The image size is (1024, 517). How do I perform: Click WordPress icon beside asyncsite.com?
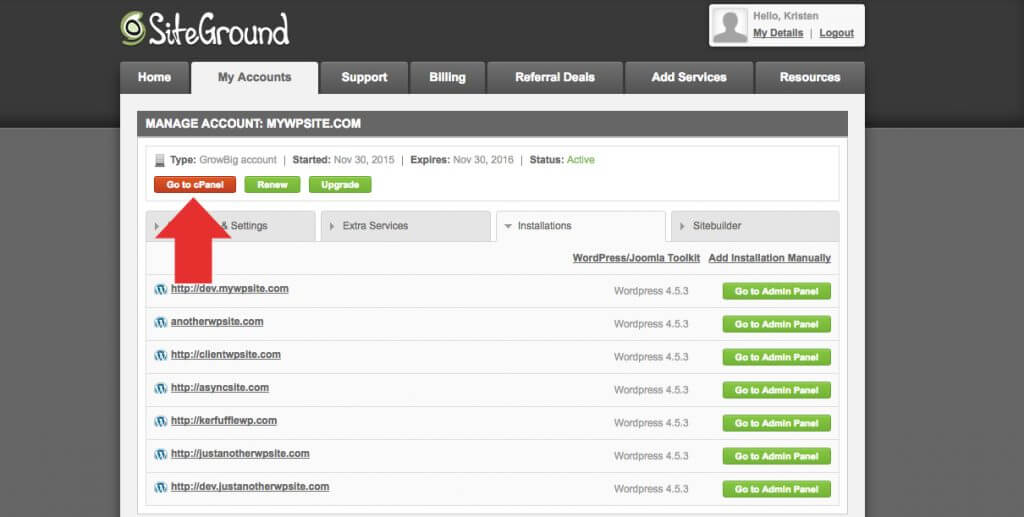[161, 388]
